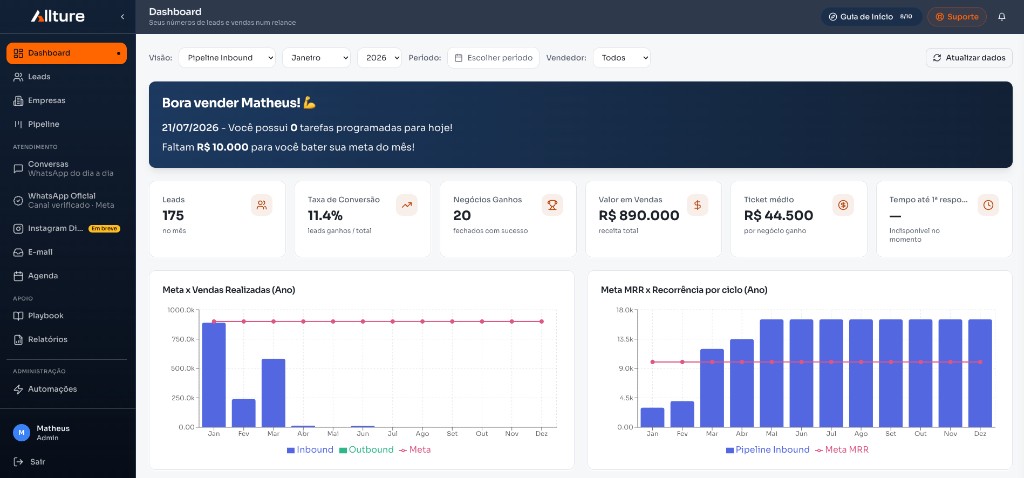
Task: Click the Bora vender Matheus heading
Action: pos(239,103)
